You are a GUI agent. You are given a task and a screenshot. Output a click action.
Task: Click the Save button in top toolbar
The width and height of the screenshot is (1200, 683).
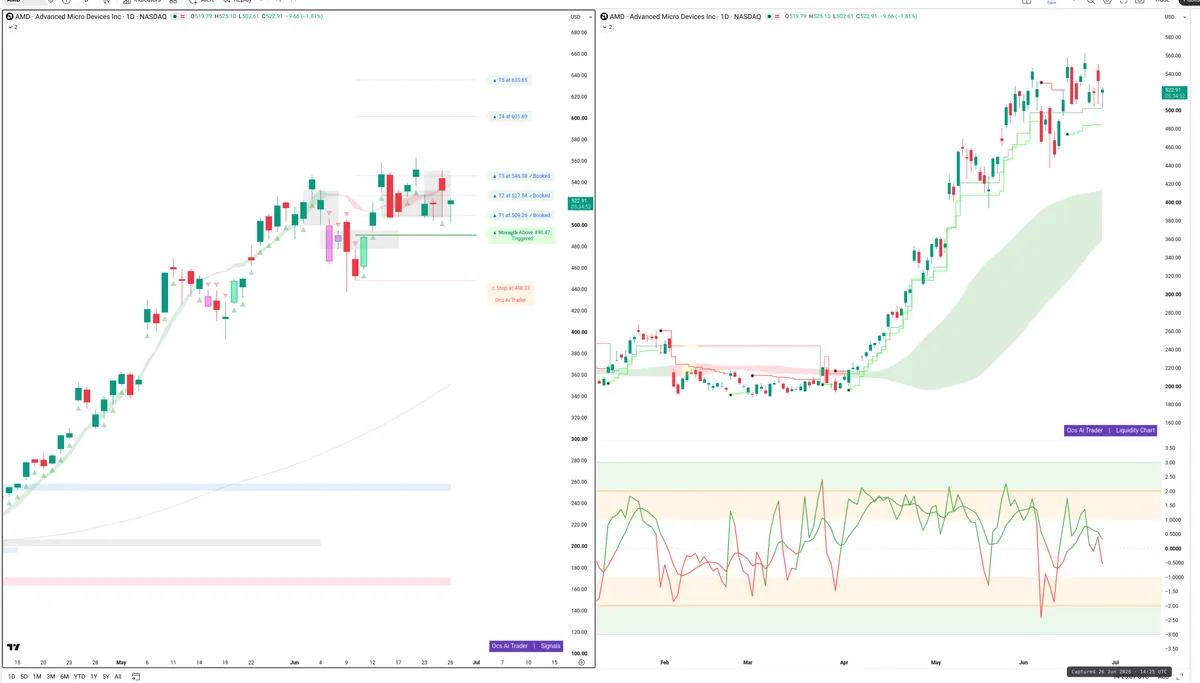1051,3
